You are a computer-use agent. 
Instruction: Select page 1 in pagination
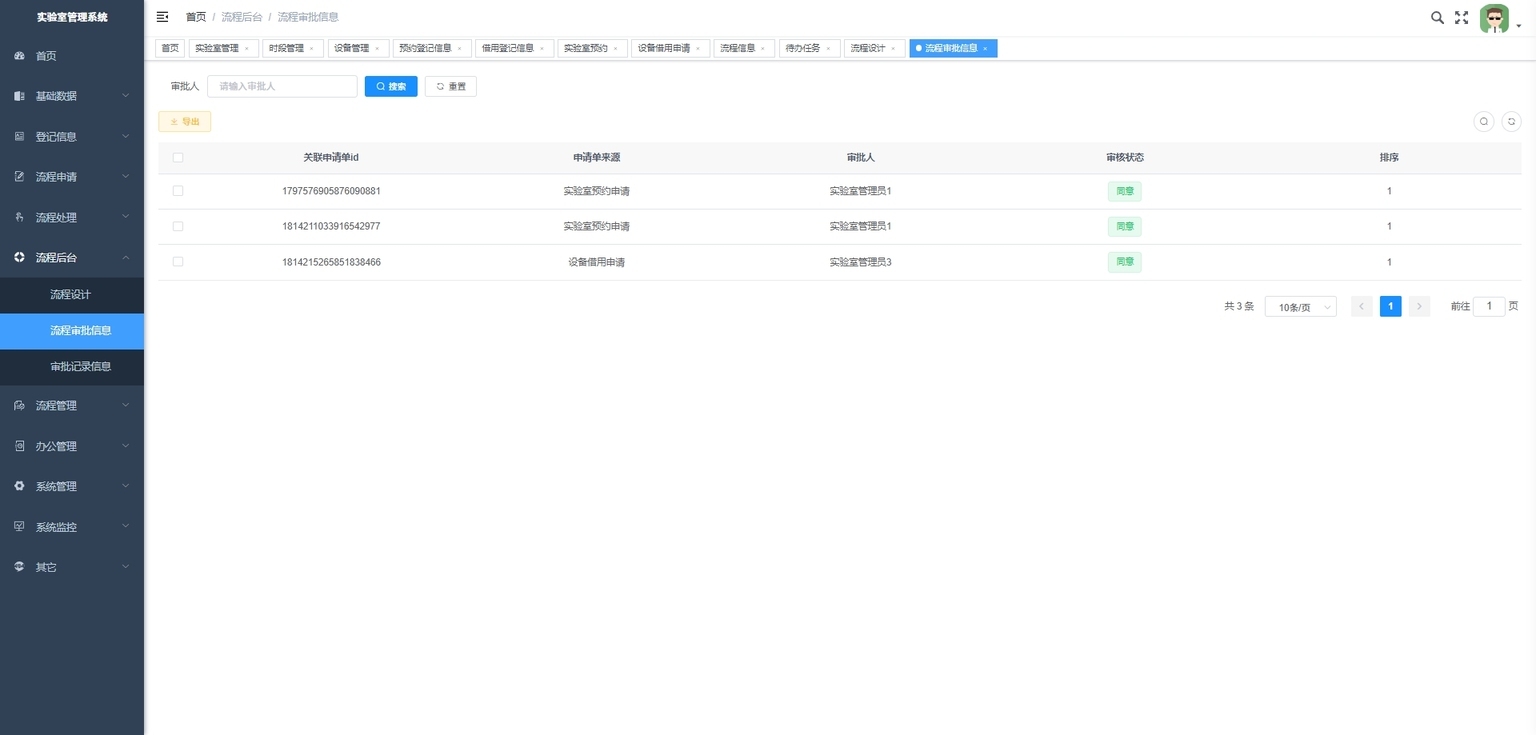pyautogui.click(x=1390, y=307)
